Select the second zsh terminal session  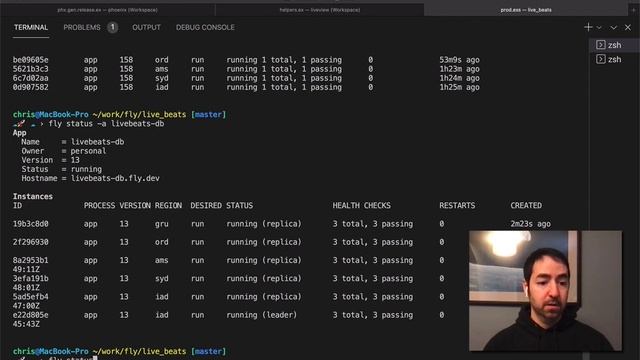tap(614, 59)
